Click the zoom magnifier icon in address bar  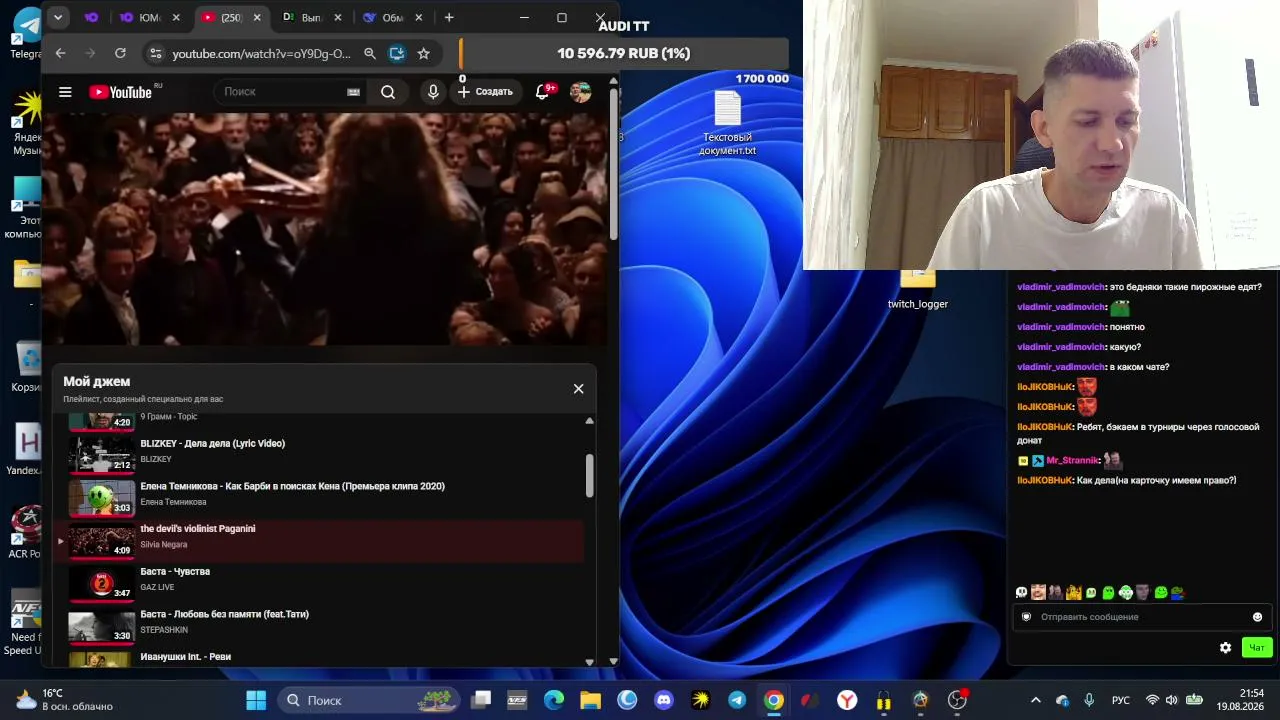tap(370, 53)
